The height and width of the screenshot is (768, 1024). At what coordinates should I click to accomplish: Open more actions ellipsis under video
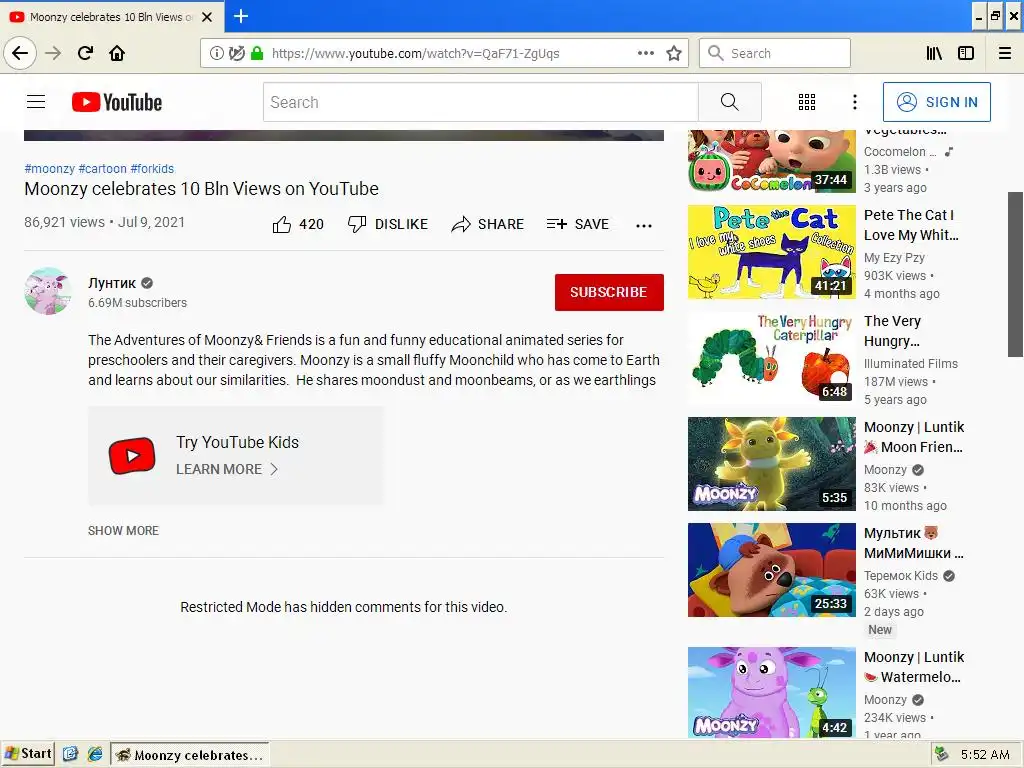coord(644,225)
